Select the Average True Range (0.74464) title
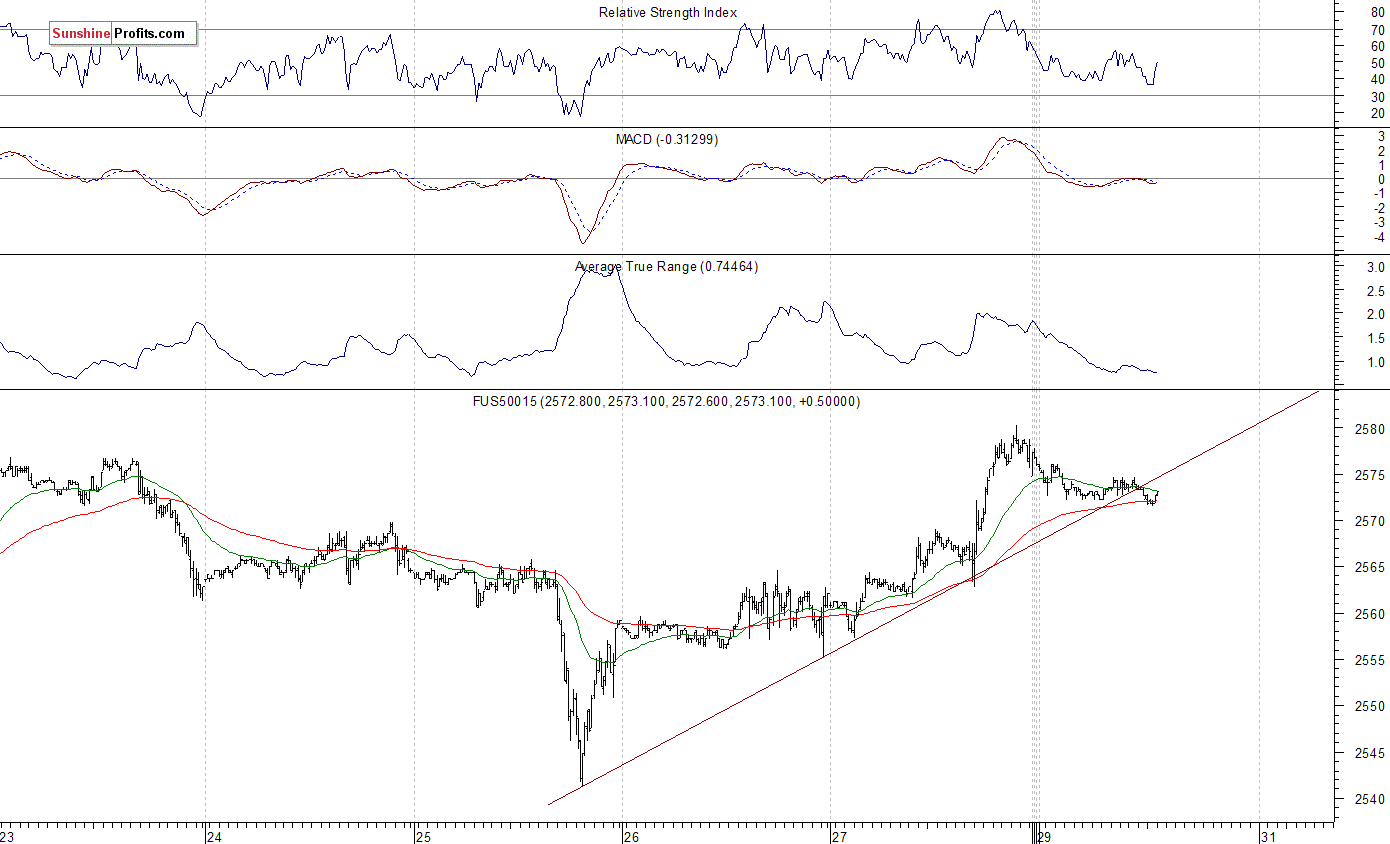 666,266
